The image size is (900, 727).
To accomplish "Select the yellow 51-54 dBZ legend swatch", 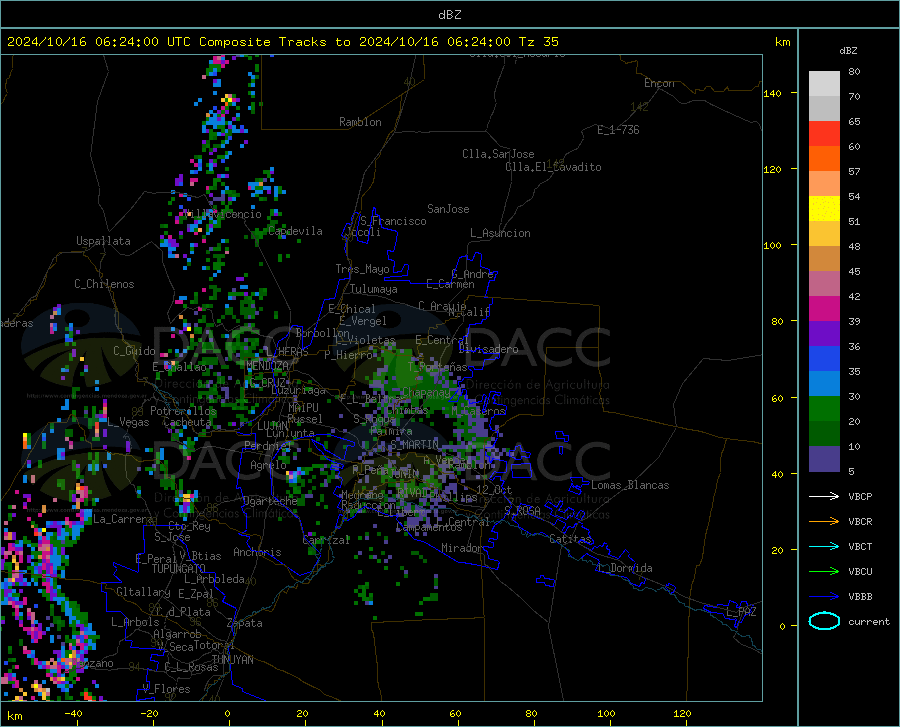I will (824, 209).
